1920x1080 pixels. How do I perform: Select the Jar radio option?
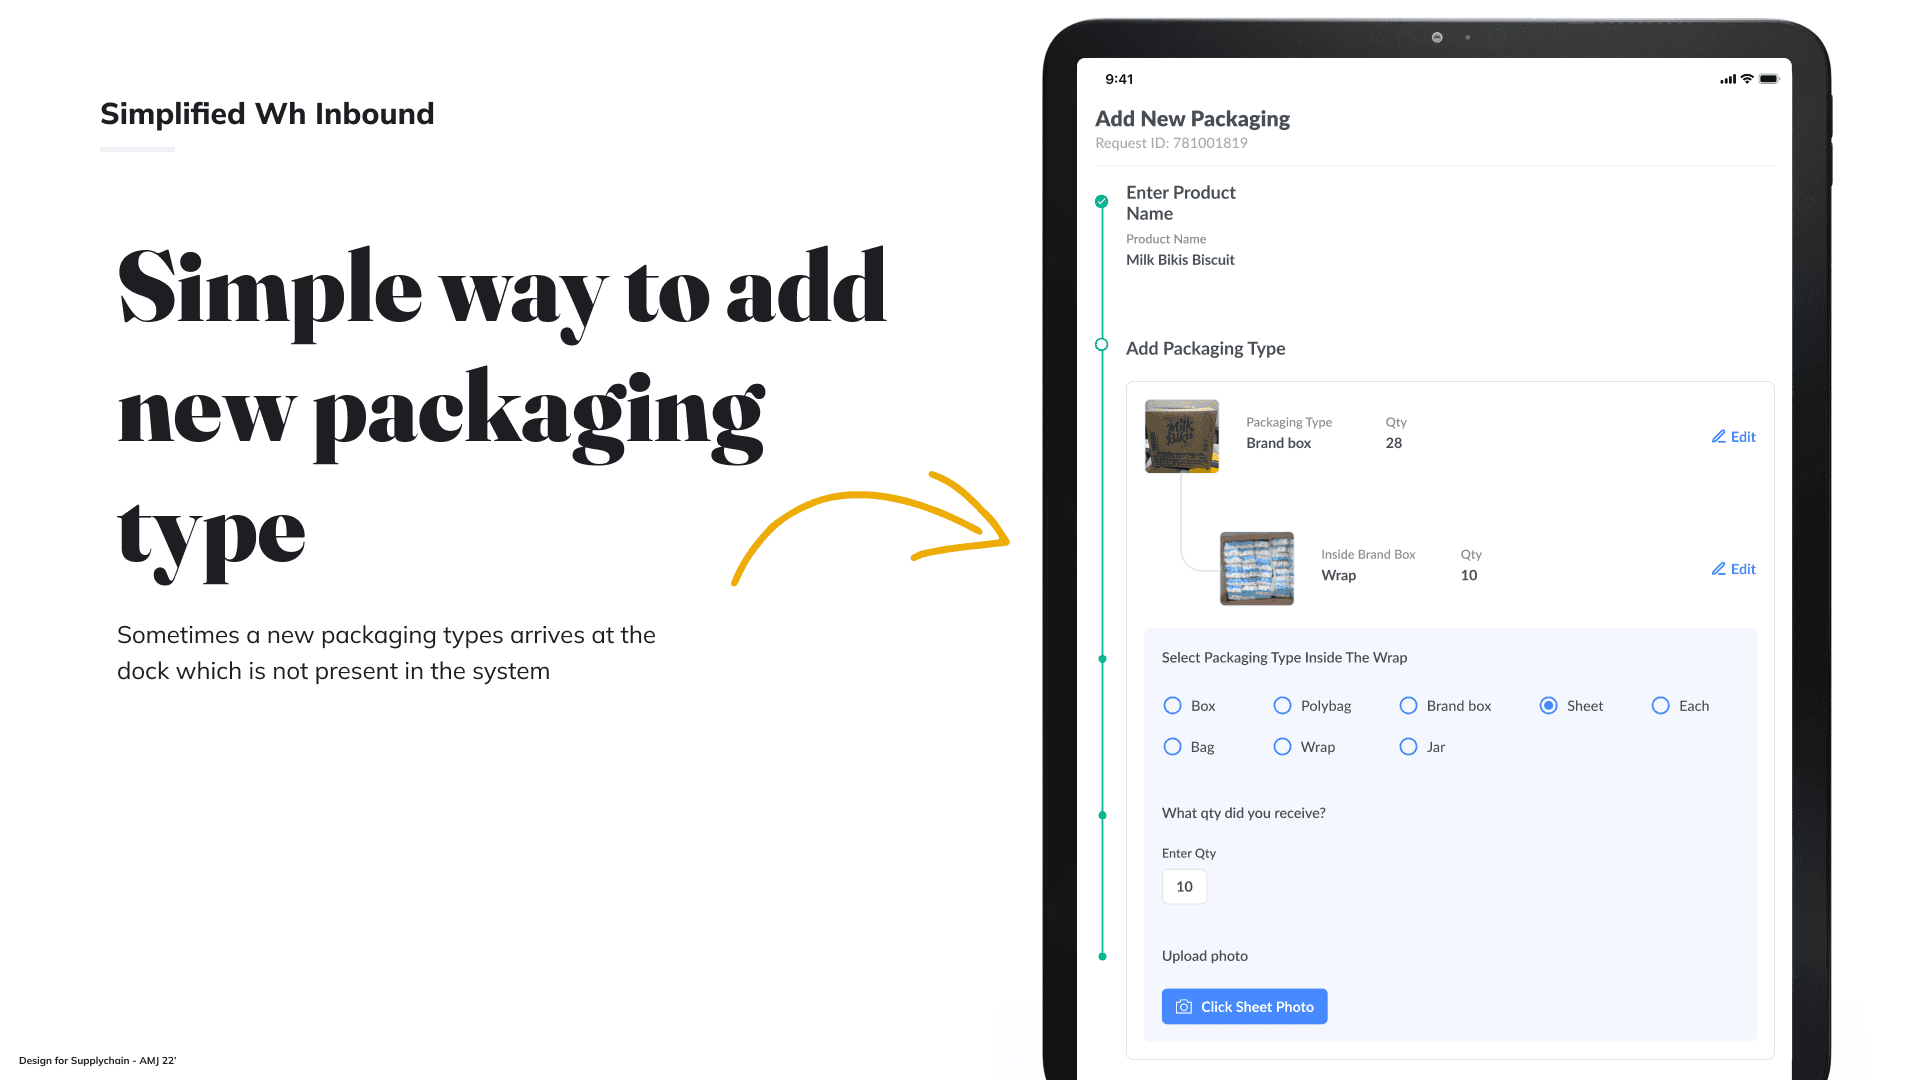(x=1408, y=747)
